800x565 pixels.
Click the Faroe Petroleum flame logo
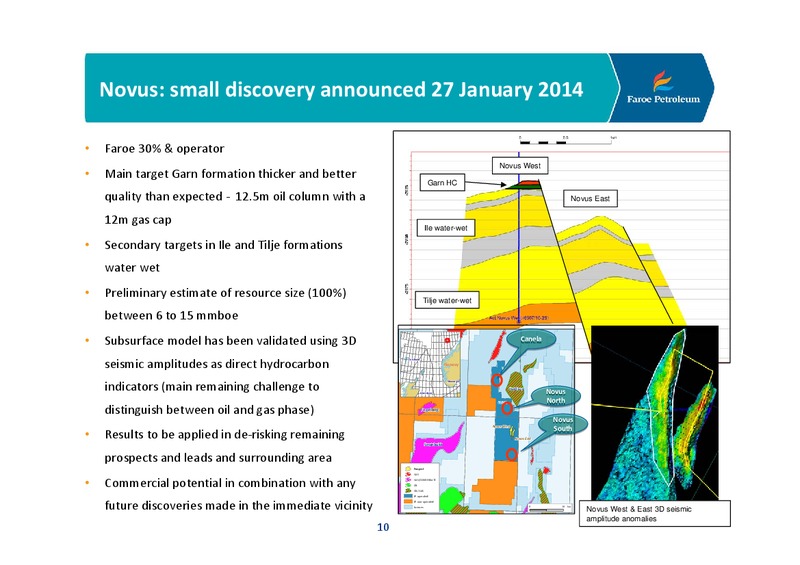pos(662,81)
